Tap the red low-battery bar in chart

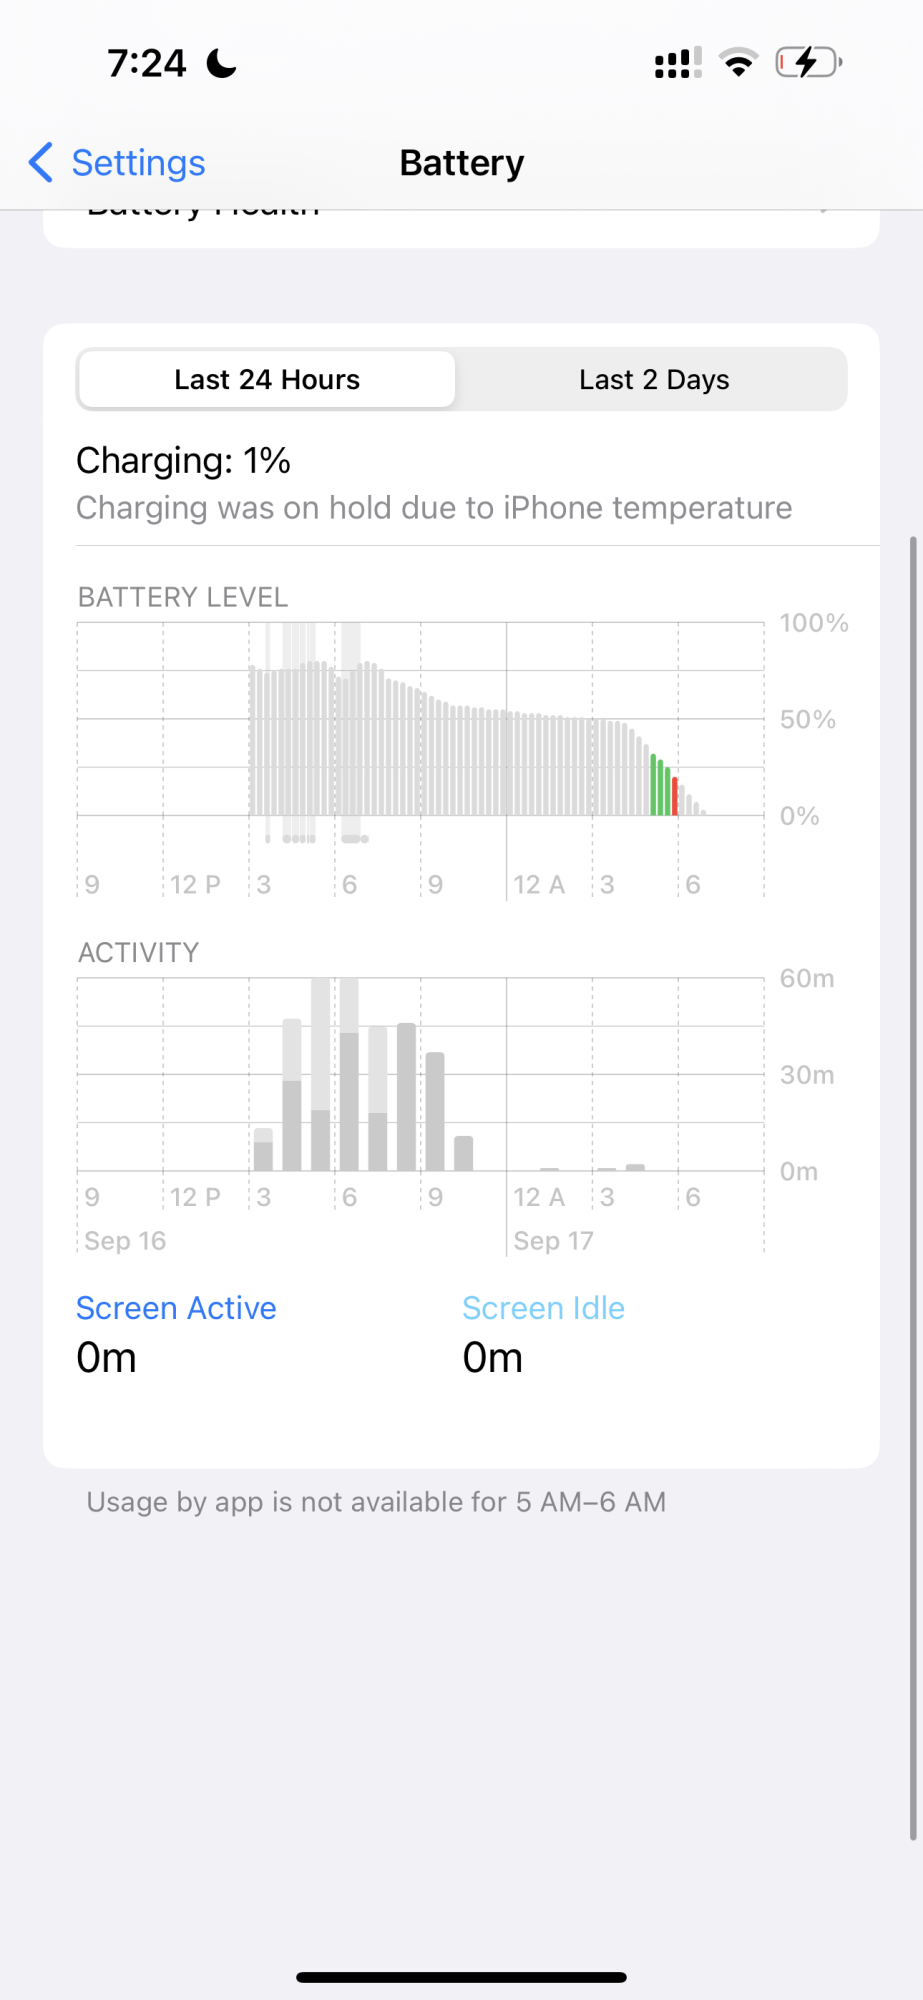click(x=676, y=796)
